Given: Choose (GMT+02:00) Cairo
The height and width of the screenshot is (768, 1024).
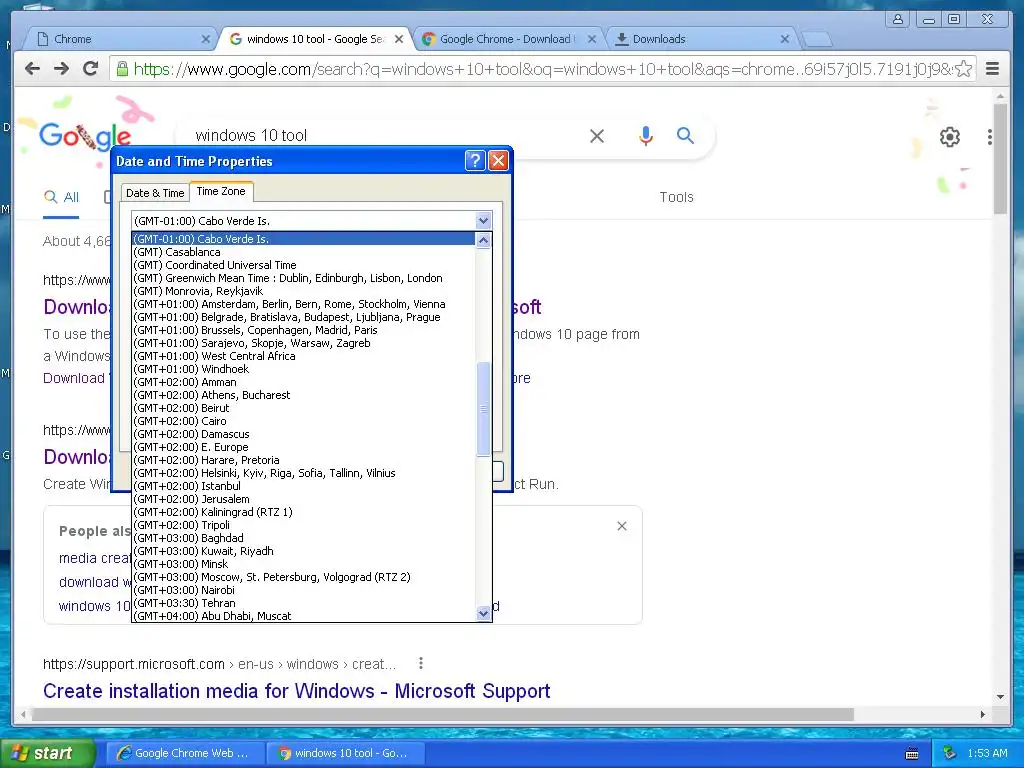Looking at the screenshot, I should point(303,421).
